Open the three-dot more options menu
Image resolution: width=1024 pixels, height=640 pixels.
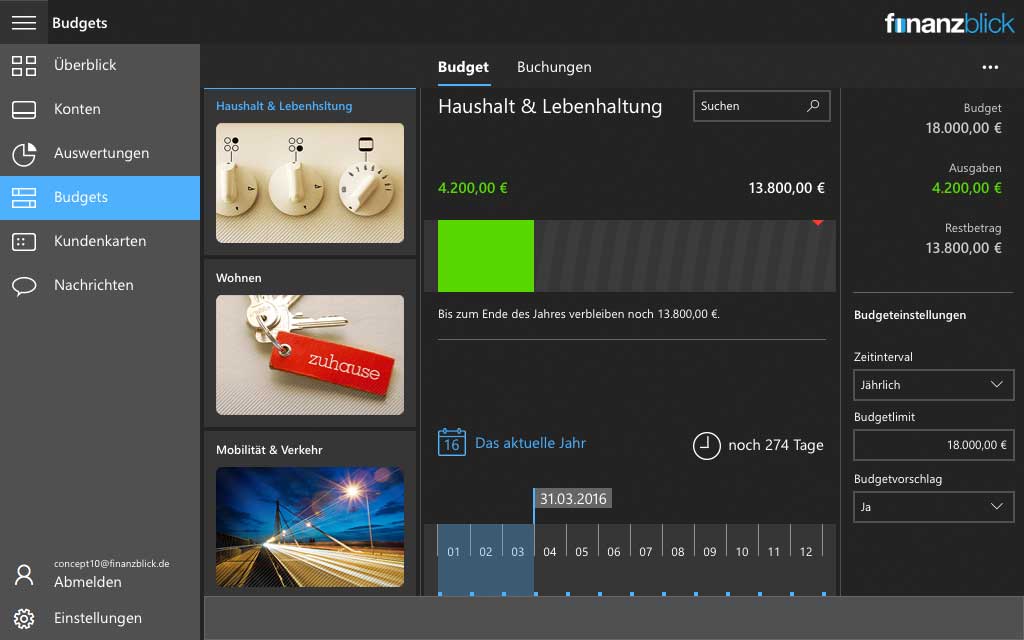coord(990,67)
